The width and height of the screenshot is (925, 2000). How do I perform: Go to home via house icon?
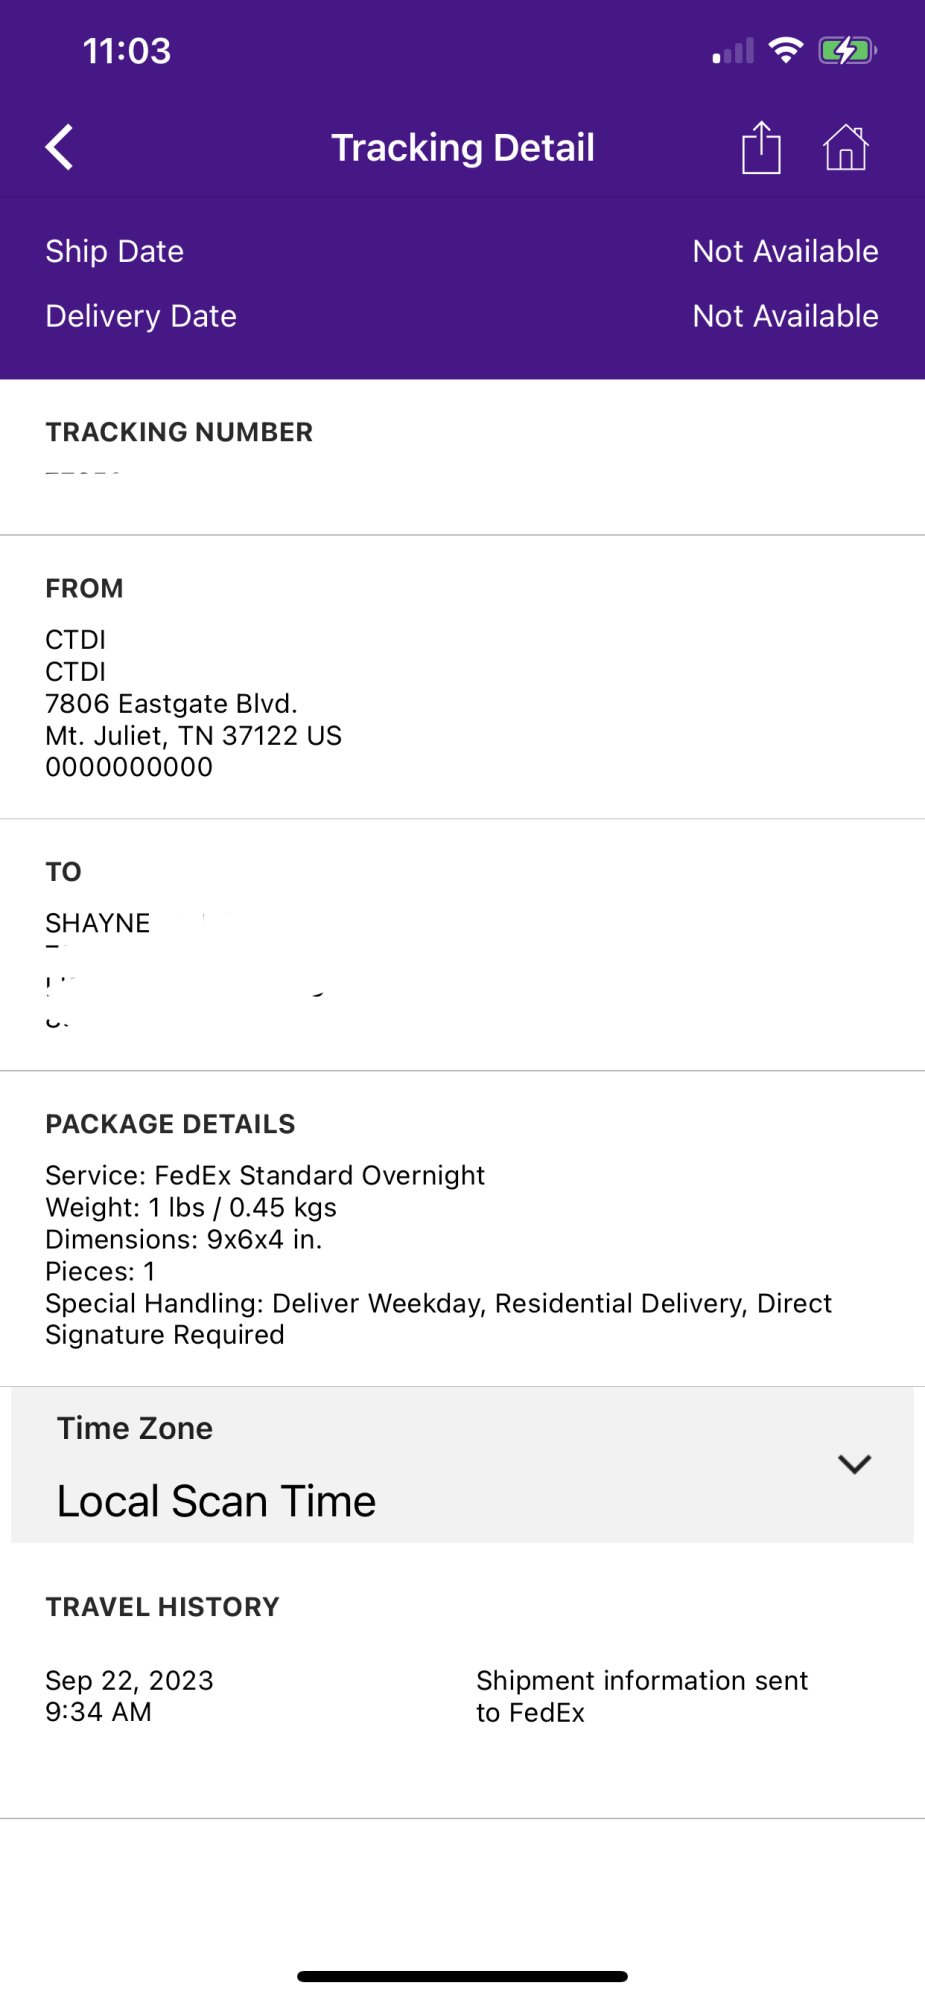pyautogui.click(x=846, y=148)
